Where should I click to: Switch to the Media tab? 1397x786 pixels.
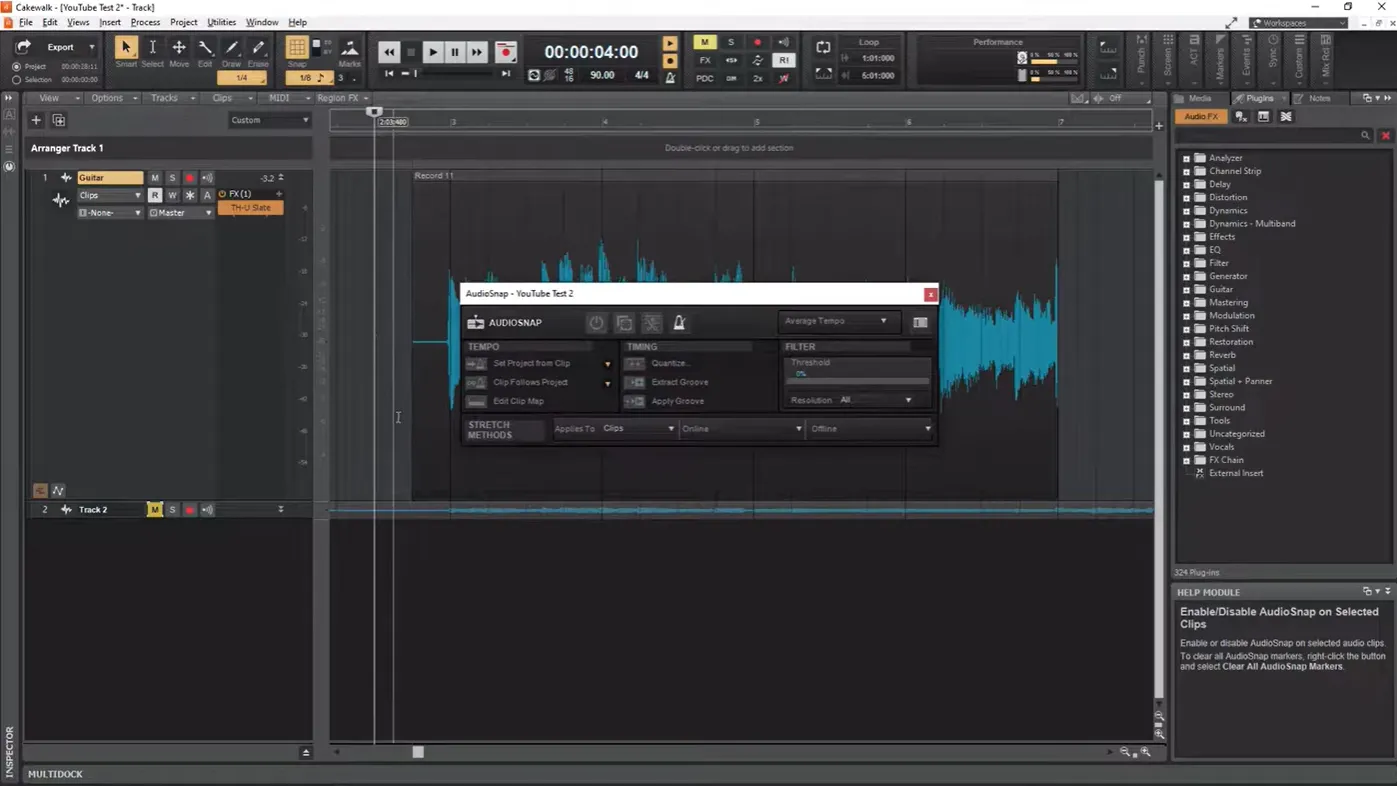pos(1199,98)
